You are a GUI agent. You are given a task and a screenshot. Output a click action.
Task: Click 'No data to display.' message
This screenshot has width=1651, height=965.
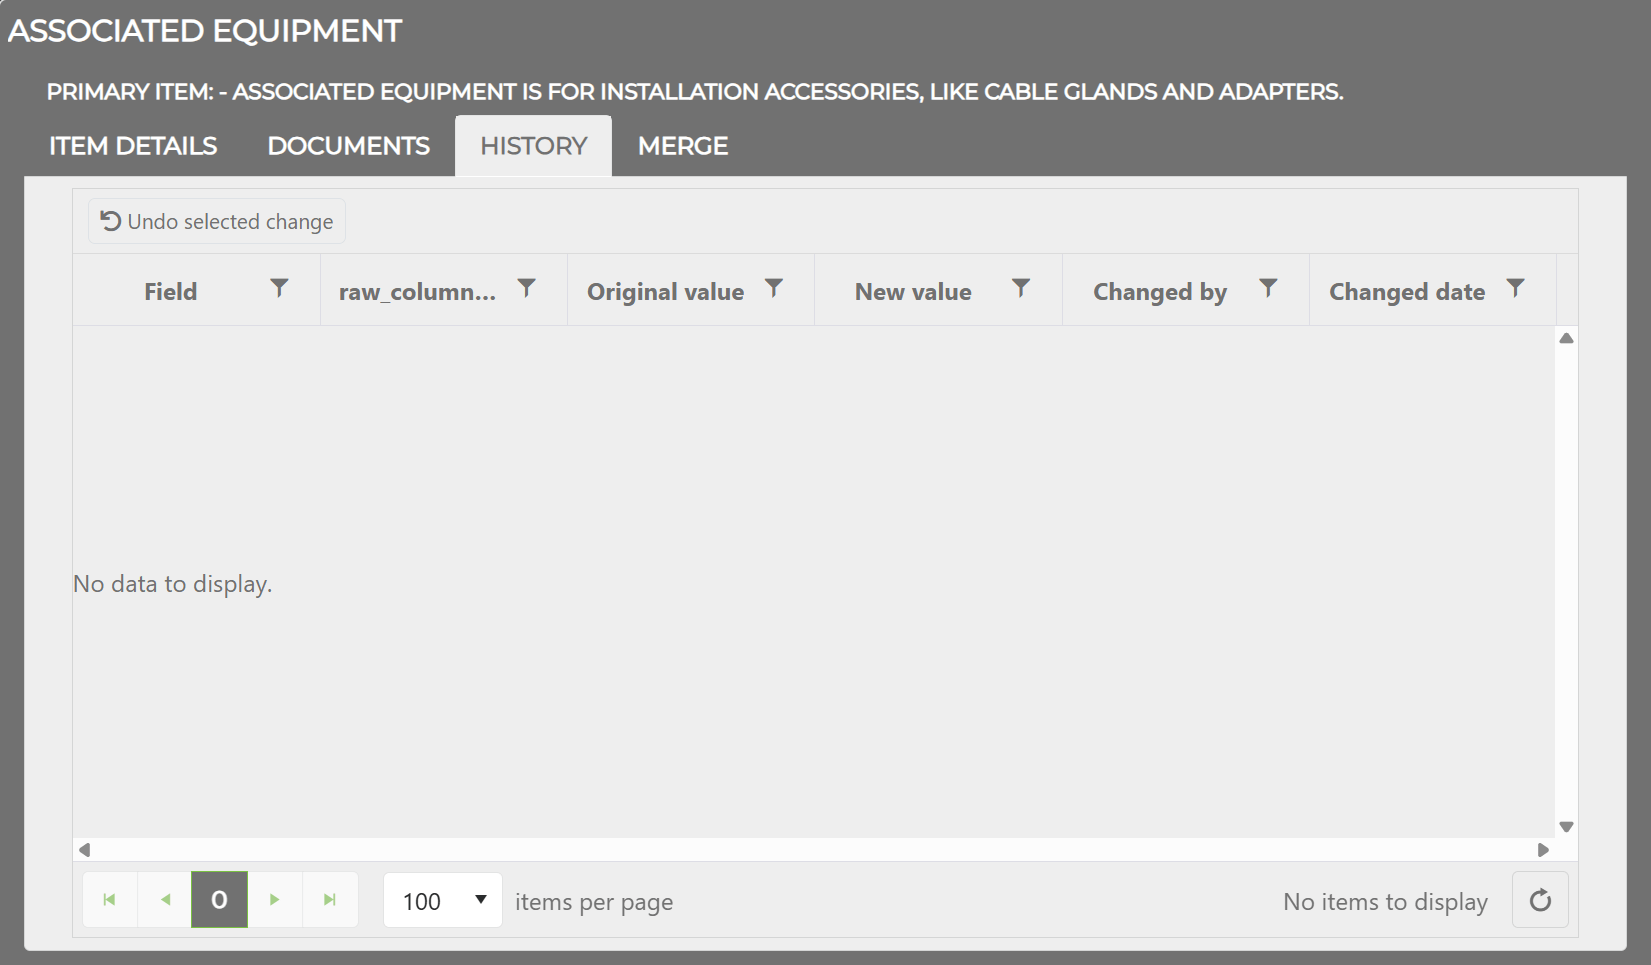tap(172, 584)
